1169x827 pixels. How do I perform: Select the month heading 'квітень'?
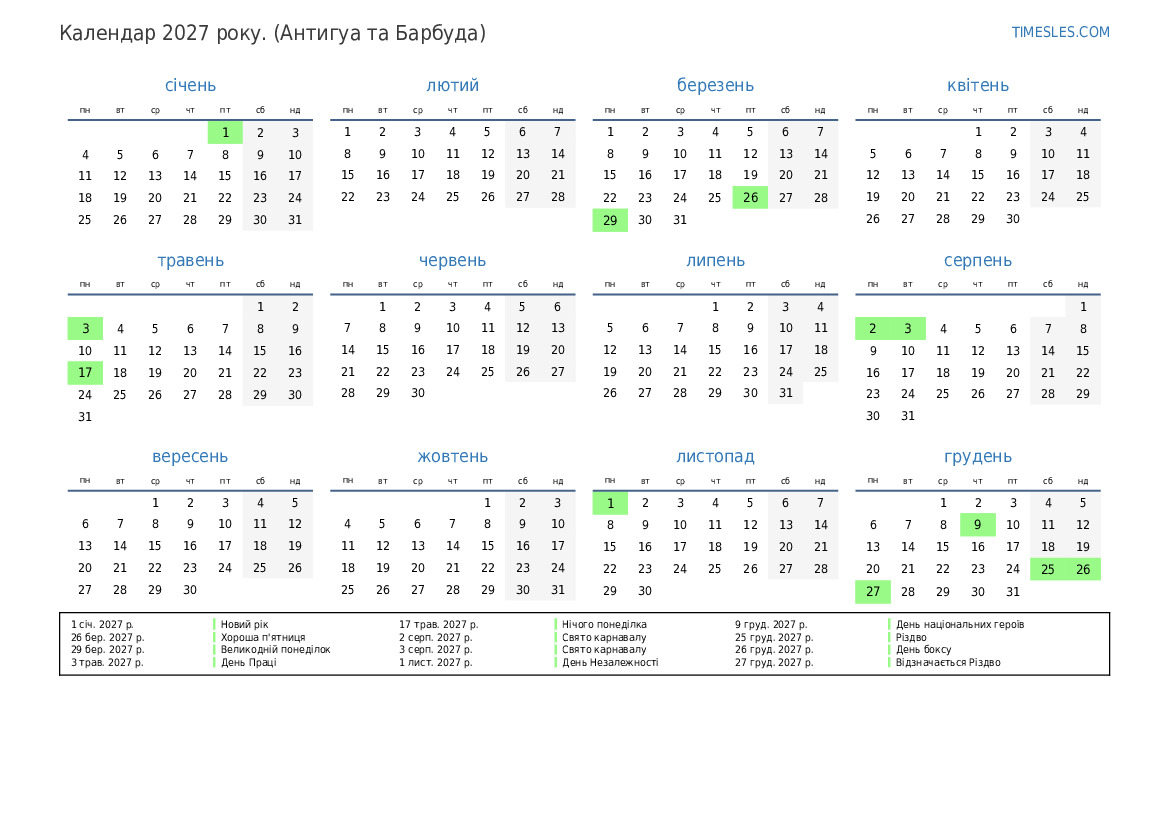[x=977, y=85]
